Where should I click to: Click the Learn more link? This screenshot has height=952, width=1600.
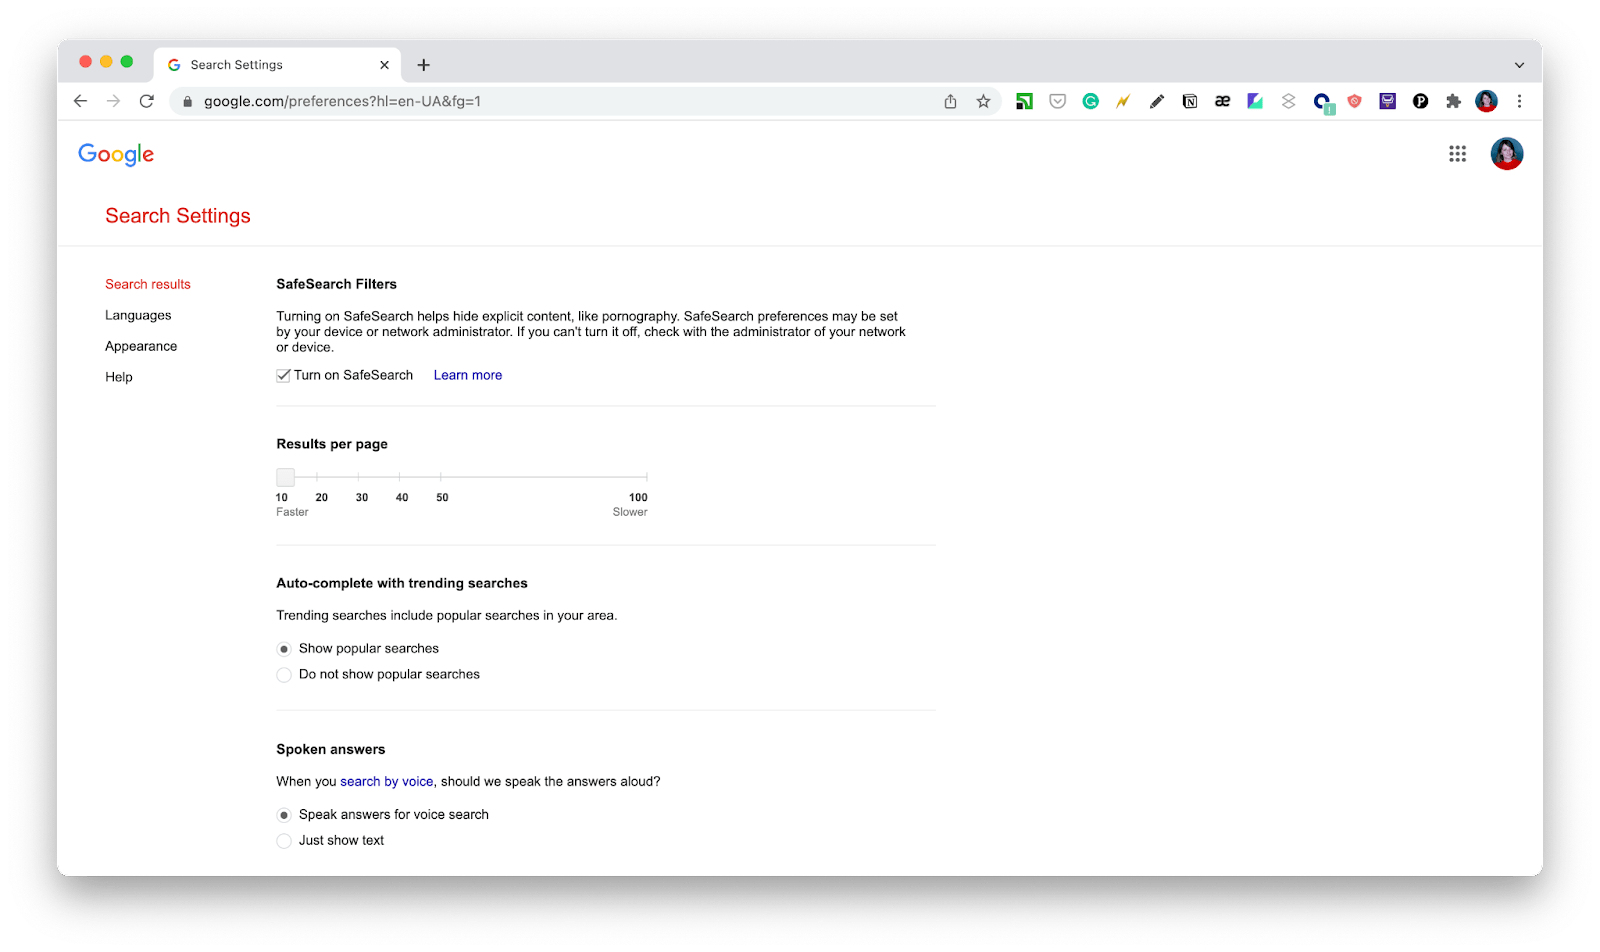pyautogui.click(x=467, y=375)
